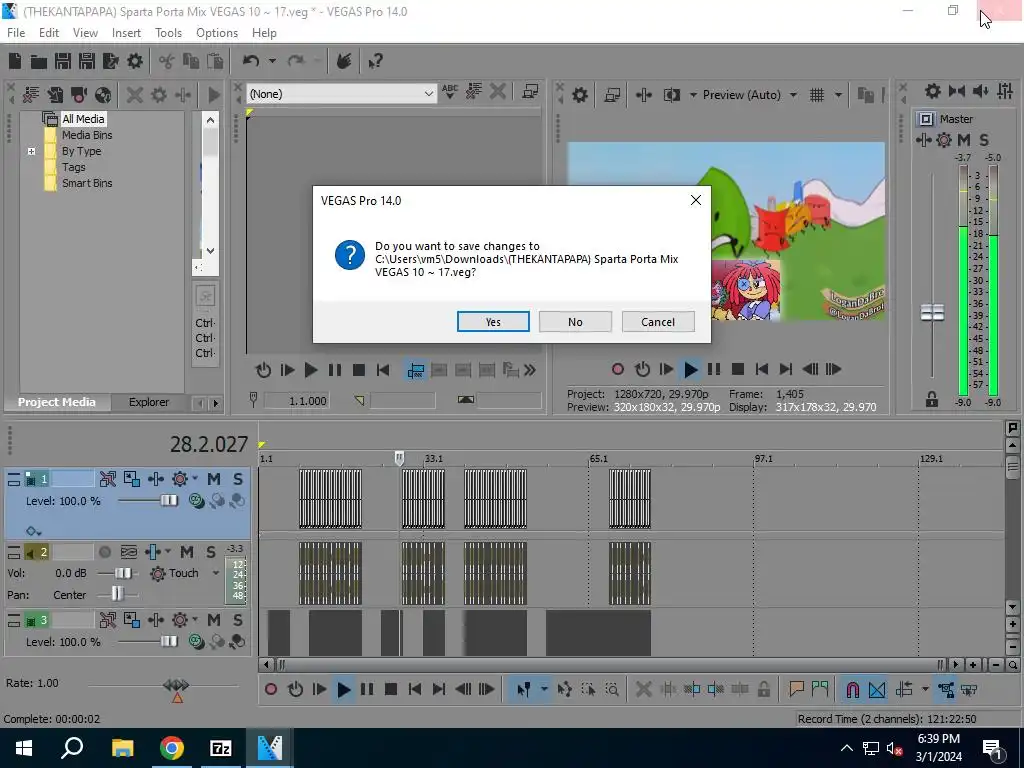Switch to the Project Media tab
The image size is (1024, 768).
pos(57,402)
